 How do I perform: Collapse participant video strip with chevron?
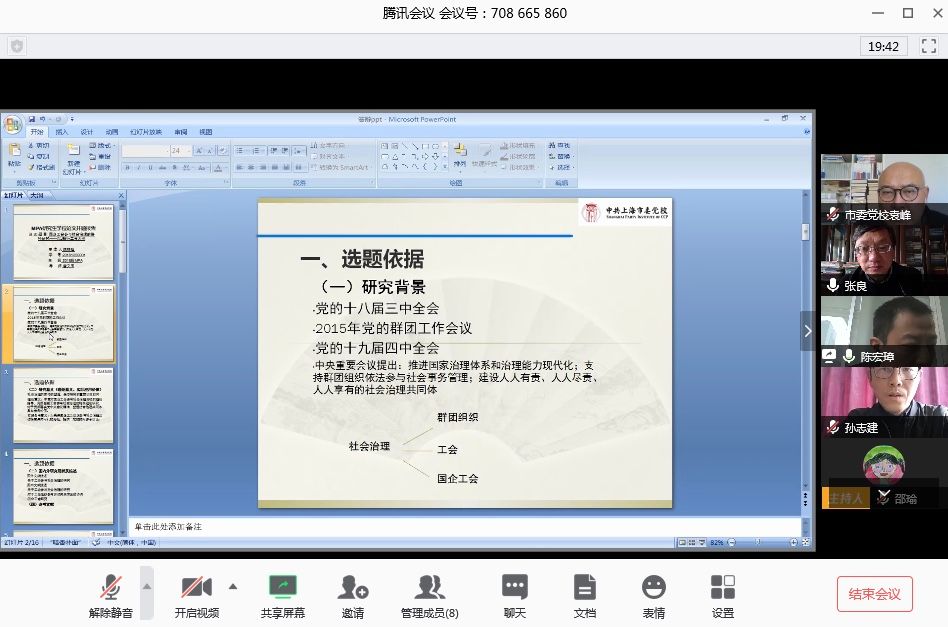pyautogui.click(x=808, y=331)
